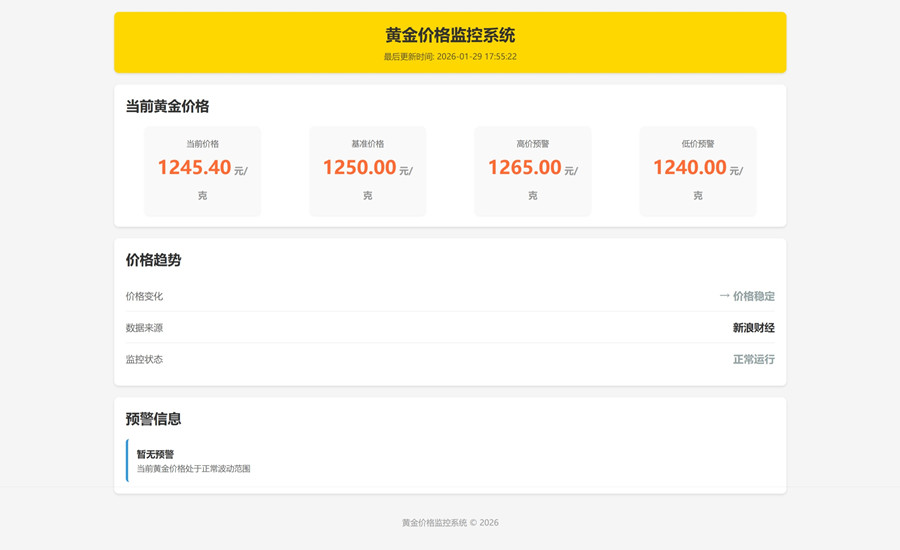Image resolution: width=900 pixels, height=550 pixels.
Task: Select the 暂无预警 alert title
Action: [155, 454]
